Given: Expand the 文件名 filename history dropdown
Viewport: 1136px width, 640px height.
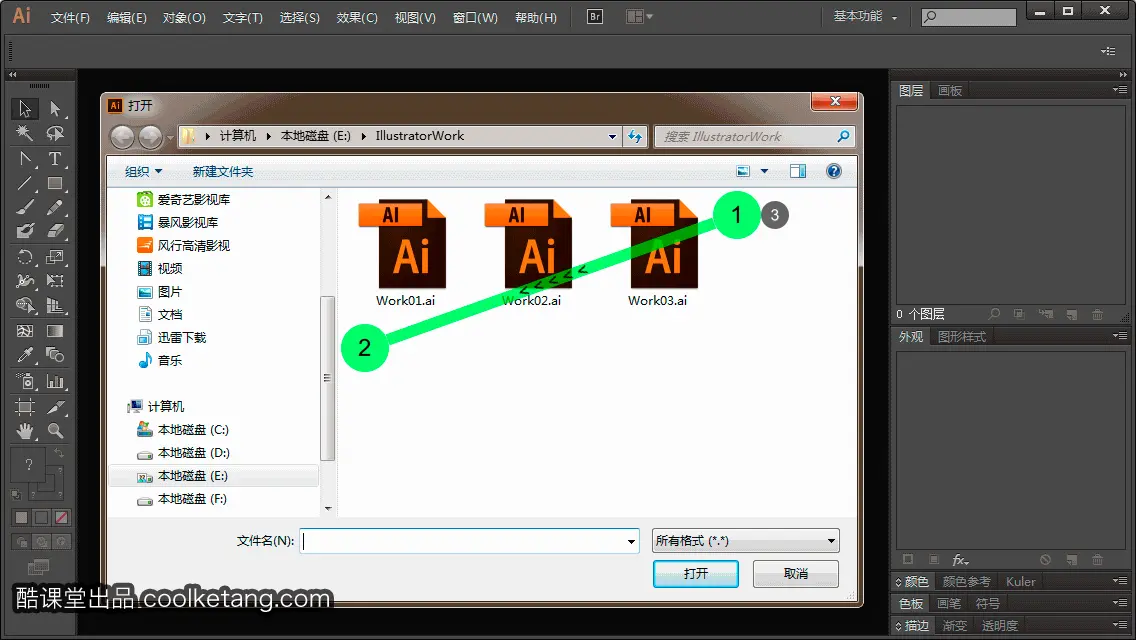Looking at the screenshot, I should point(631,541).
